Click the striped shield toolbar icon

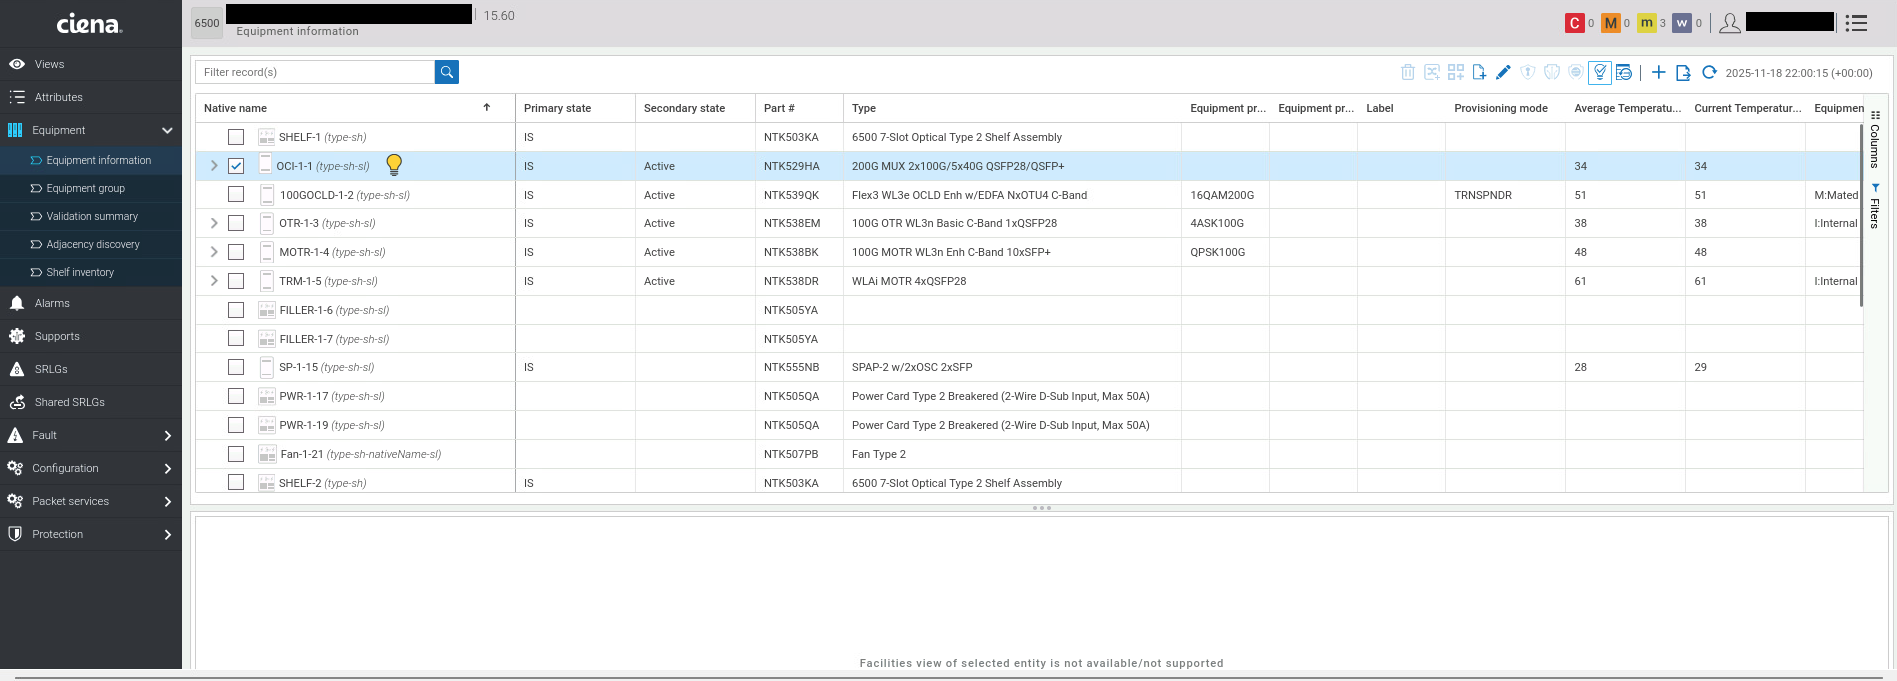tap(1576, 72)
